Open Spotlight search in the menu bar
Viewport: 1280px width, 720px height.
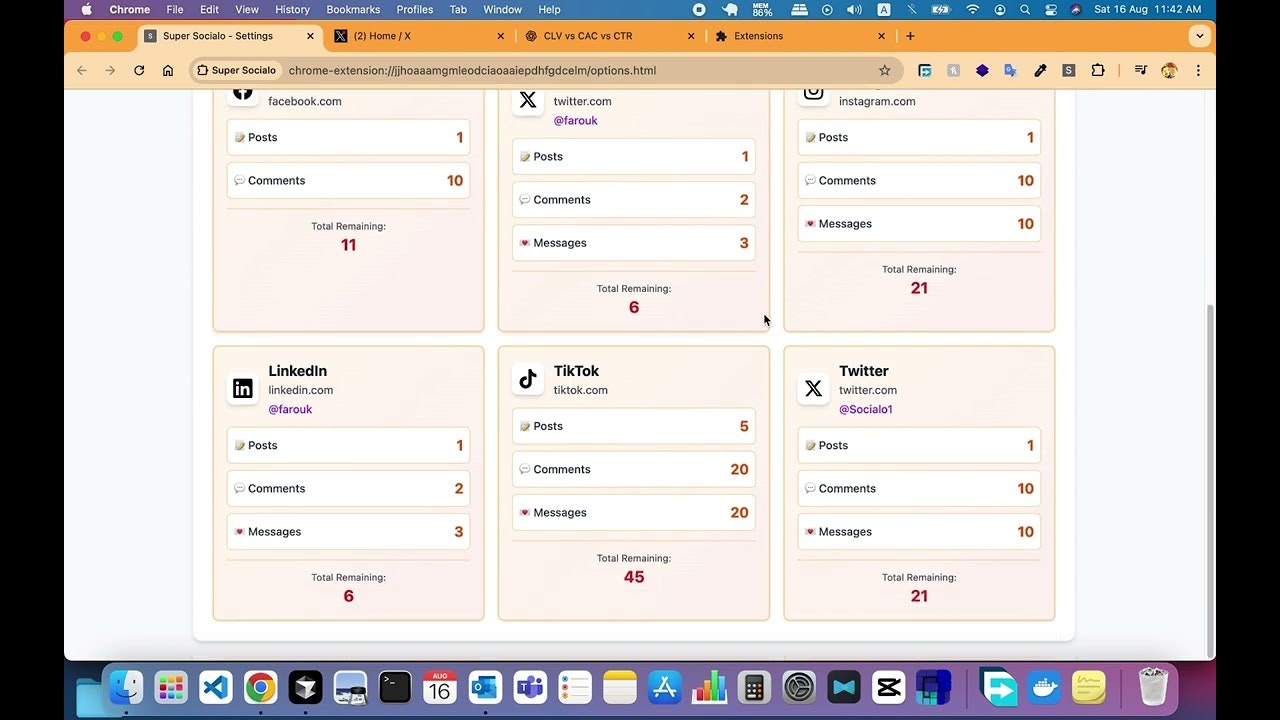[x=1025, y=9]
